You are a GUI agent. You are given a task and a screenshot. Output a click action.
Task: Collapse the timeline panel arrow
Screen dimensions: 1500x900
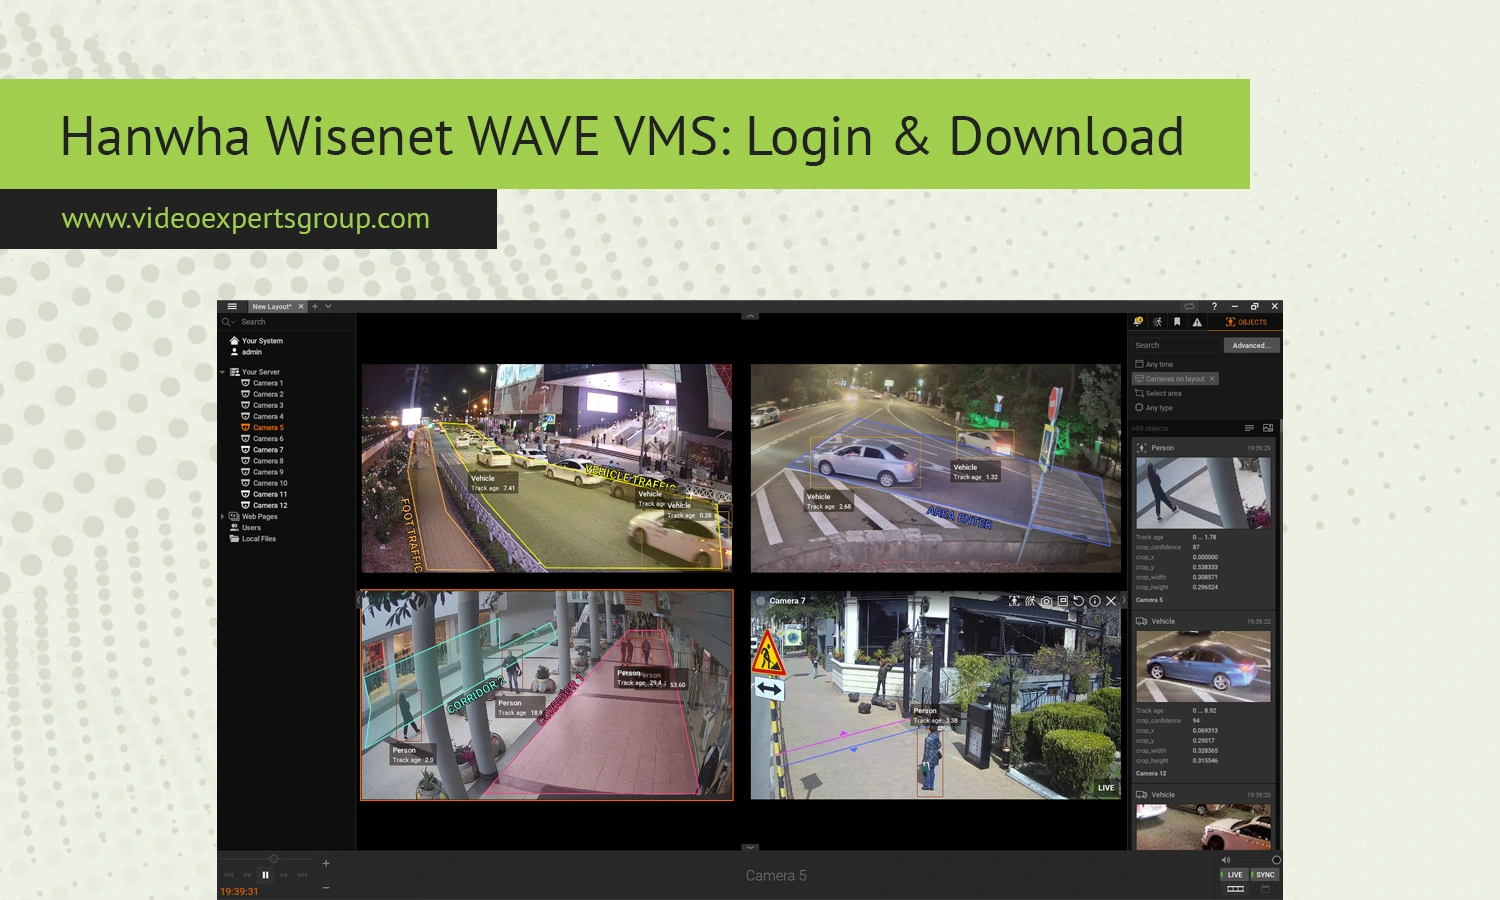click(750, 847)
